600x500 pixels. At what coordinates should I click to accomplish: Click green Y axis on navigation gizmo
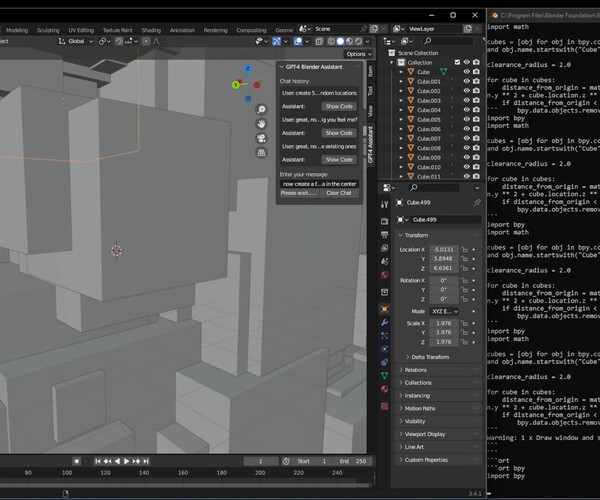click(x=236, y=85)
